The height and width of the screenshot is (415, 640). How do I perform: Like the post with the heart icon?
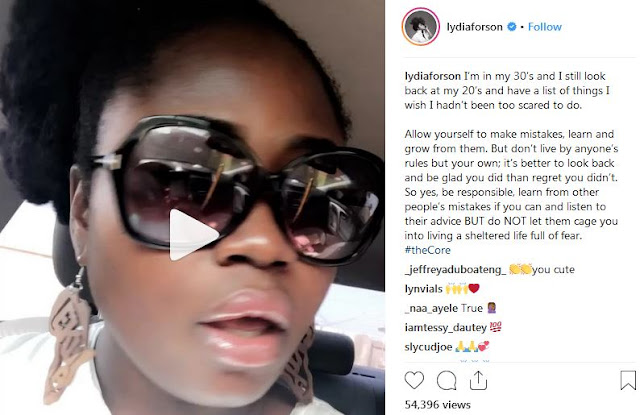pyautogui.click(x=414, y=381)
